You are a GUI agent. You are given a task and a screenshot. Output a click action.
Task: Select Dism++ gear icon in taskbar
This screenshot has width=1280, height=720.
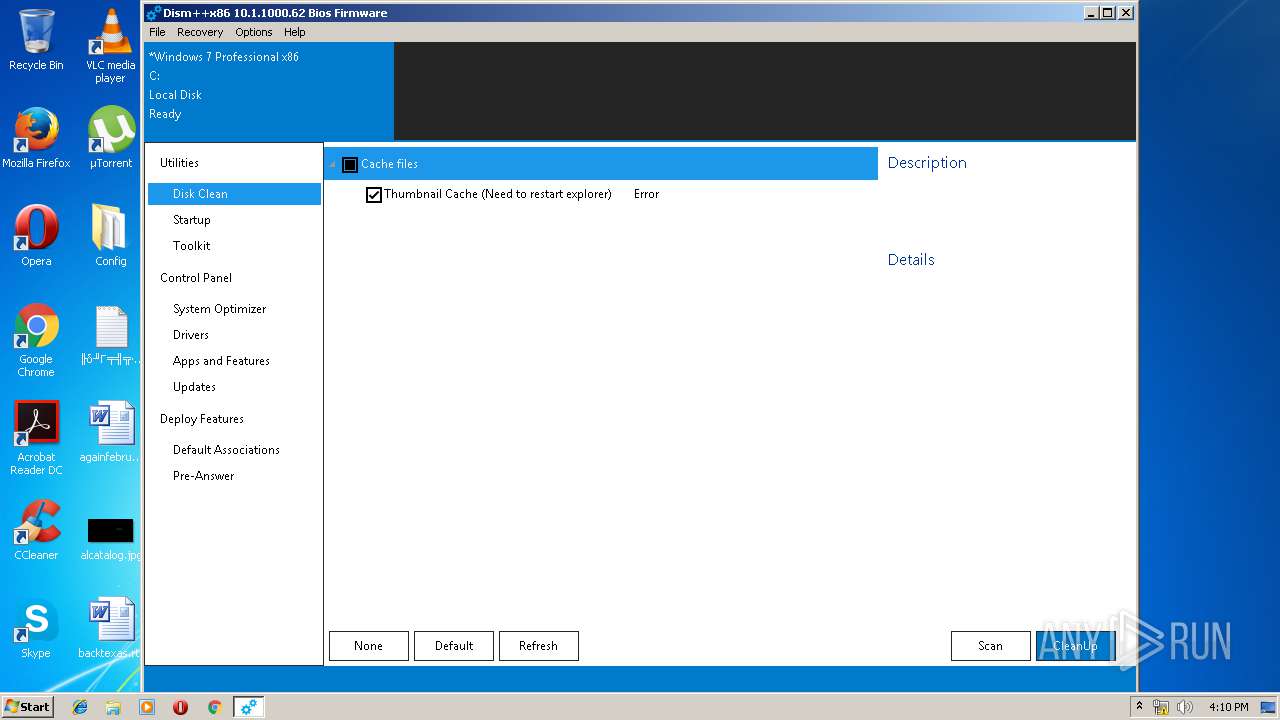click(248, 707)
